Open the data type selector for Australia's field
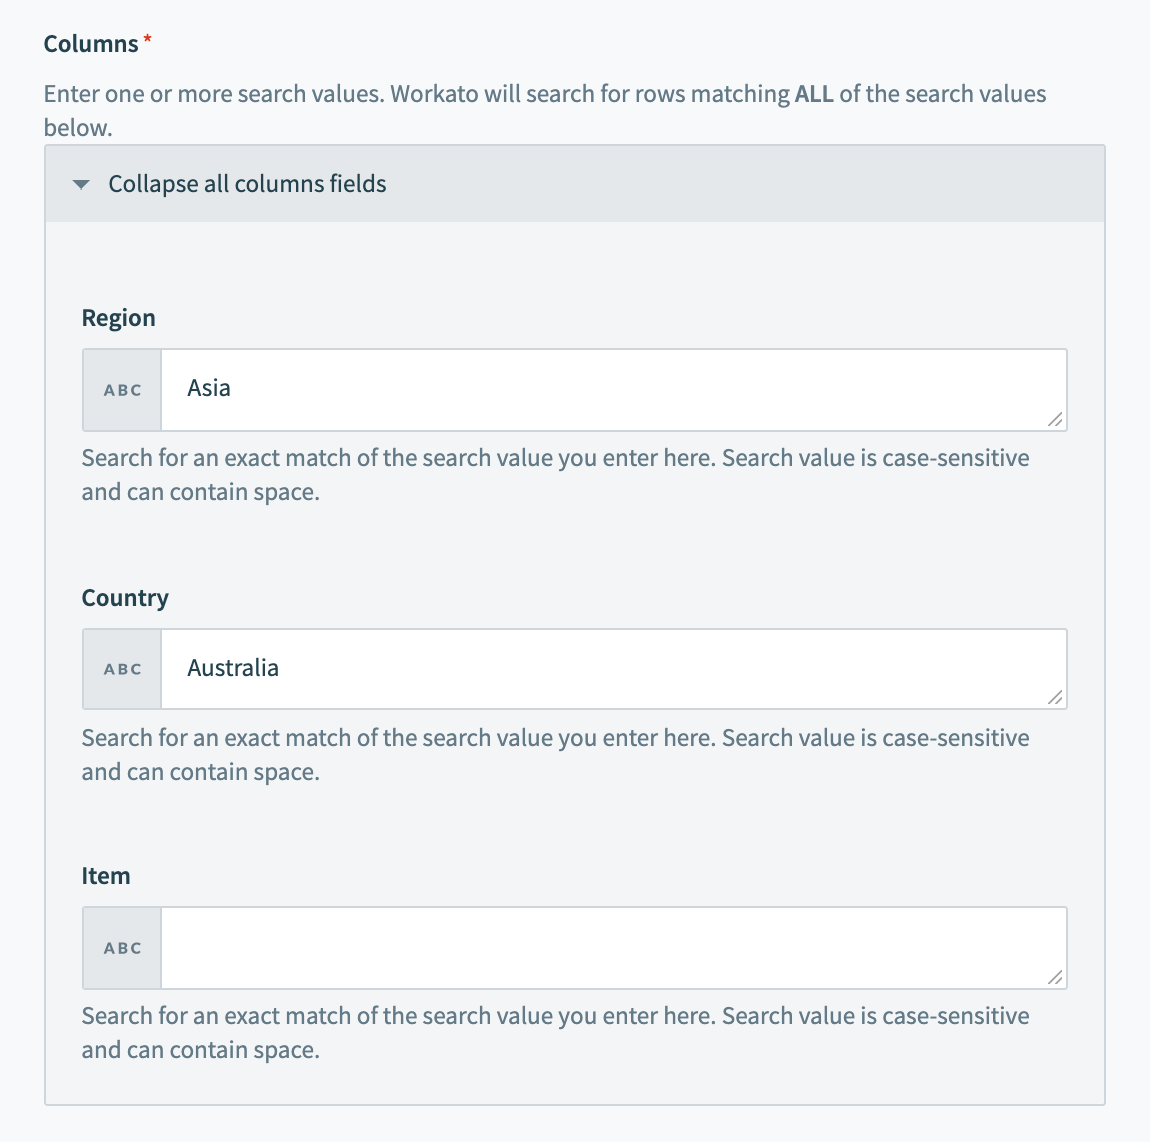The image size is (1150, 1142). 121,669
